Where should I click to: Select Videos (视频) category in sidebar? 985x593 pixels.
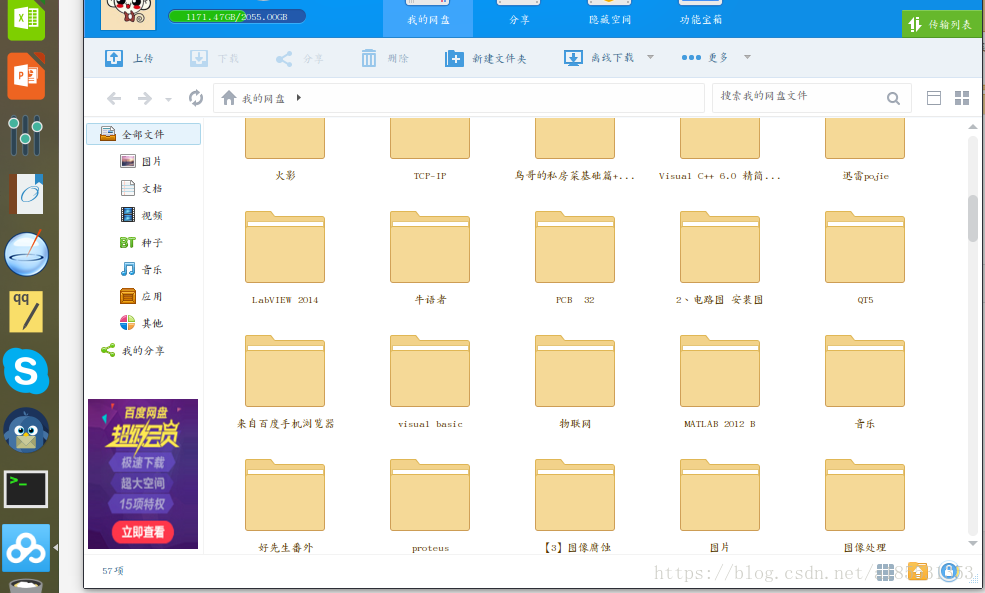click(141, 215)
